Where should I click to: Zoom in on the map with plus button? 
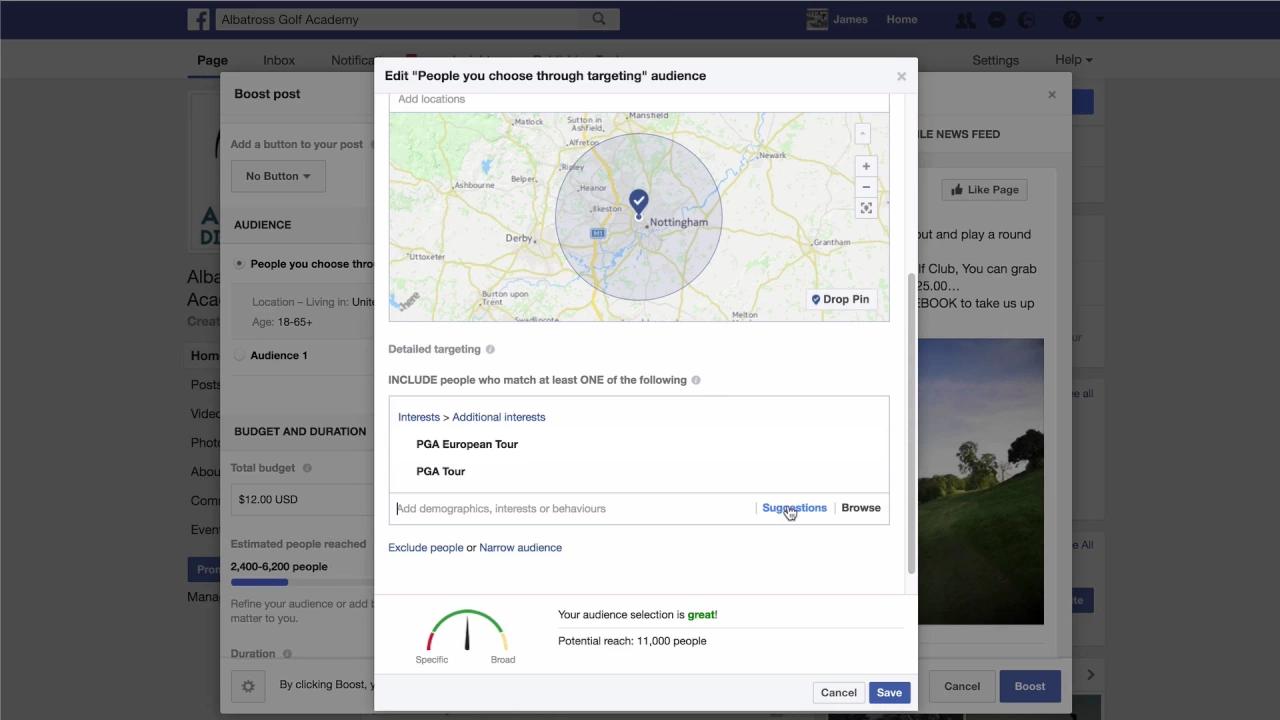tap(866, 166)
